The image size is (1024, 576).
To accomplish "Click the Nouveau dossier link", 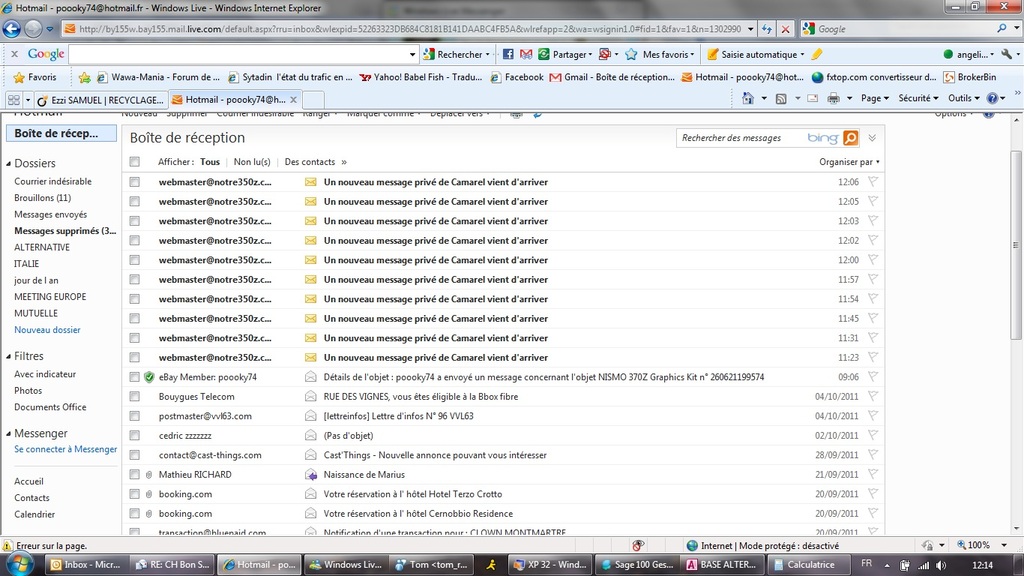I will coord(47,330).
